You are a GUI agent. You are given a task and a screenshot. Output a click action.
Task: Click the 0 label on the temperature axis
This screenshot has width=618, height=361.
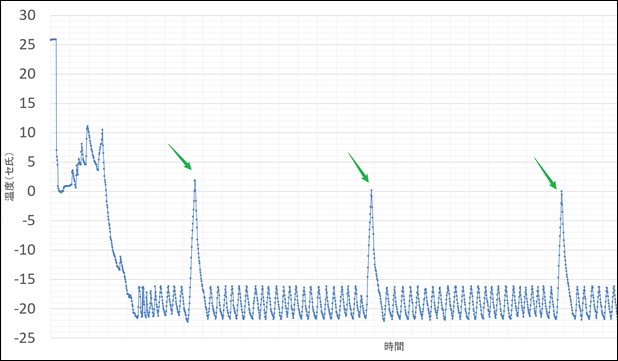[31, 192]
